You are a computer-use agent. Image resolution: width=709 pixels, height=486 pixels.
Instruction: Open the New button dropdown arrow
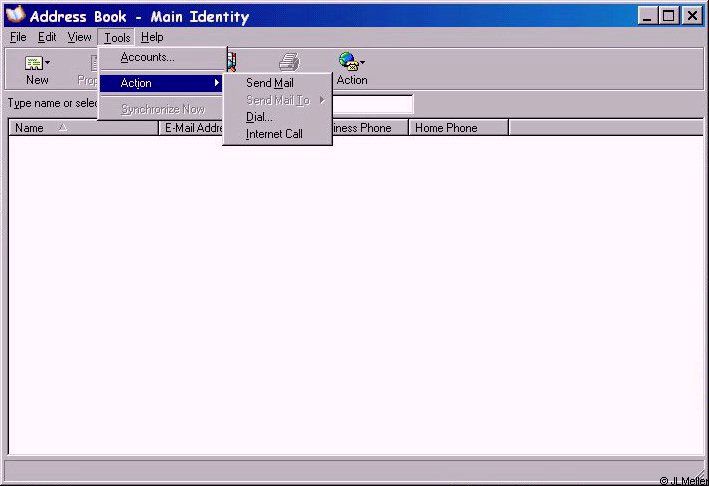click(x=47, y=62)
